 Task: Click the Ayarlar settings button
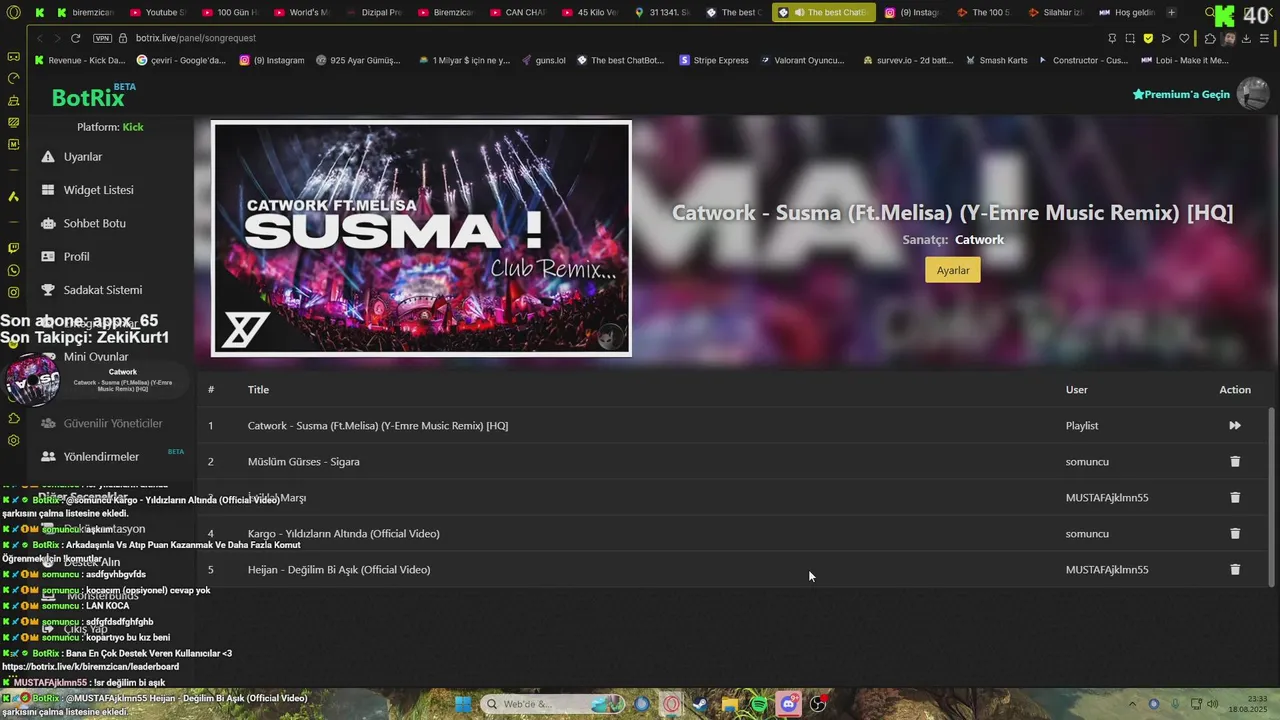pyautogui.click(x=953, y=270)
